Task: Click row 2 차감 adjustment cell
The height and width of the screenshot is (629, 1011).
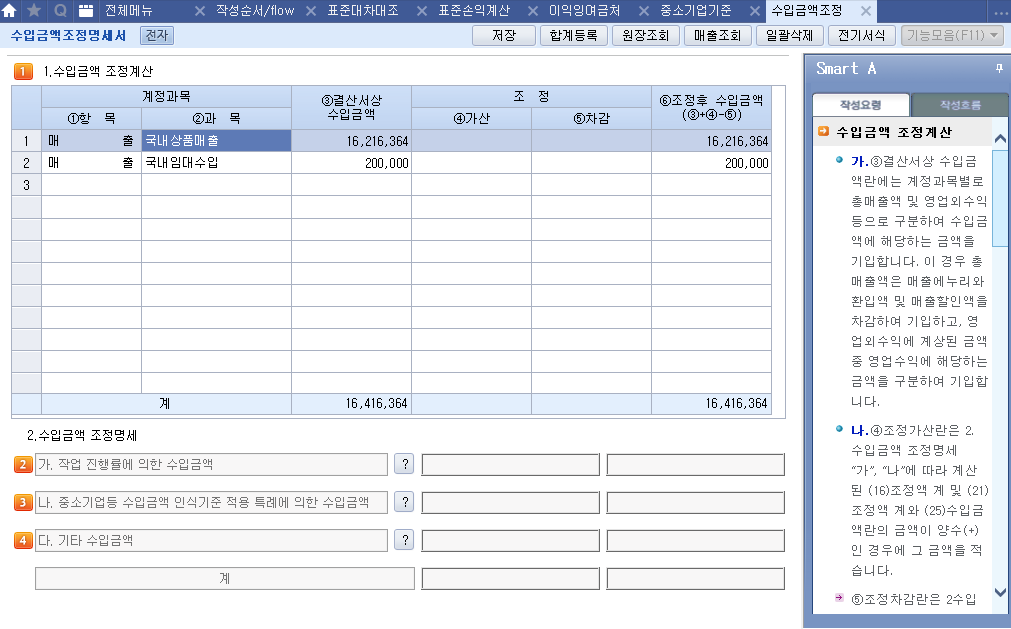Action: coord(591,162)
